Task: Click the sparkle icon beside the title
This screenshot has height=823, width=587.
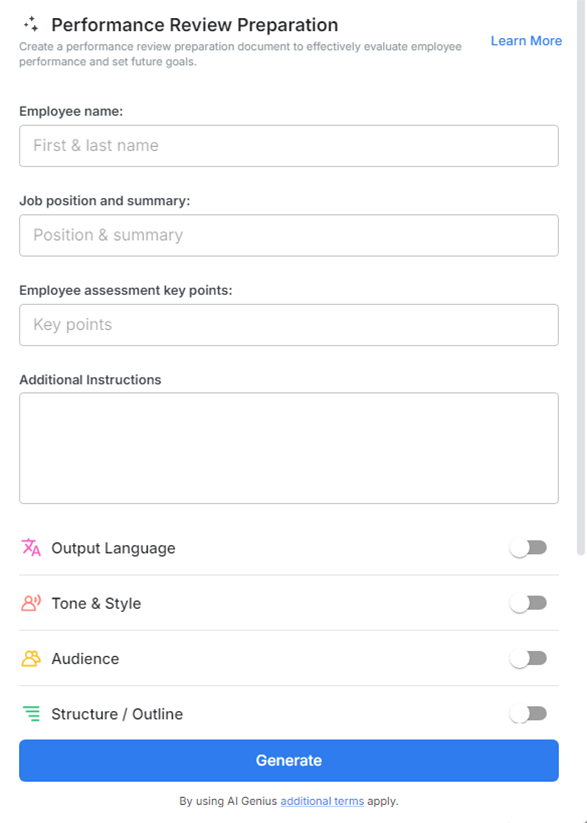Action: pyautogui.click(x=33, y=24)
